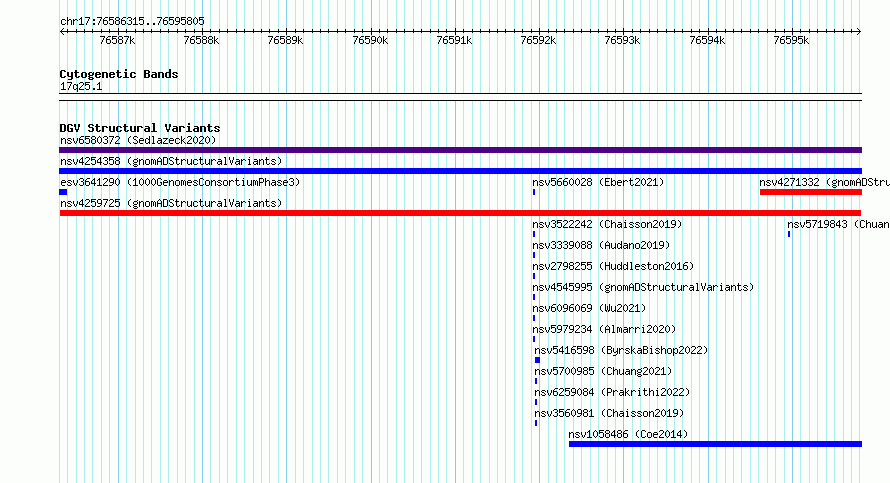
Task: Select the red nsv4271332 variant bar
Action: pyautogui.click(x=811, y=192)
